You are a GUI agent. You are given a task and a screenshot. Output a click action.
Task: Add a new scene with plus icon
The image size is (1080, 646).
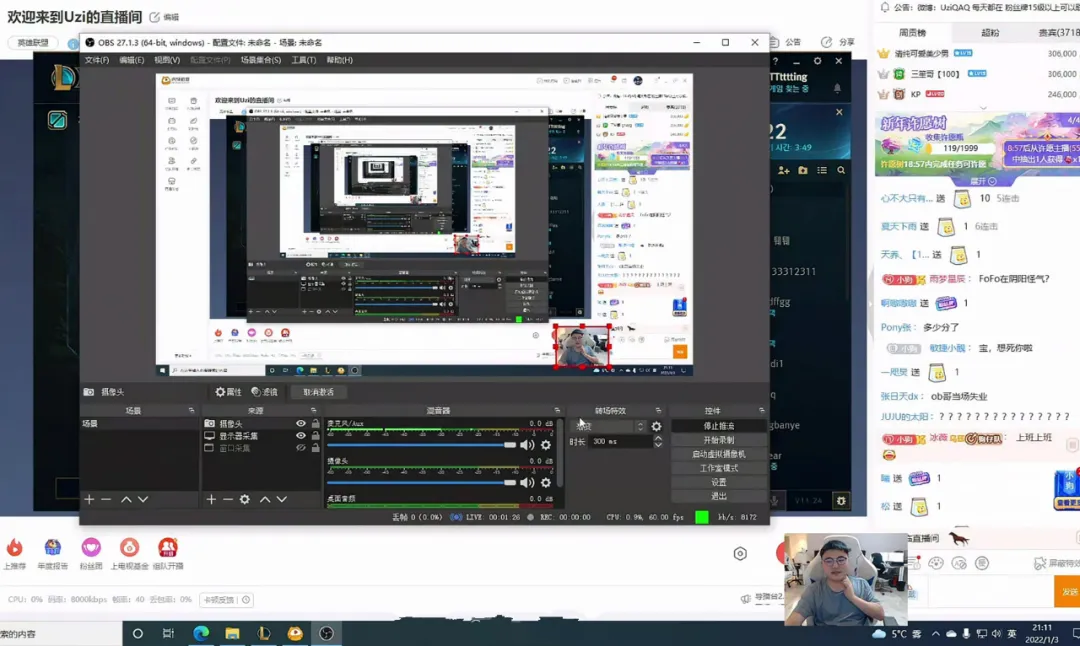[x=89, y=499]
